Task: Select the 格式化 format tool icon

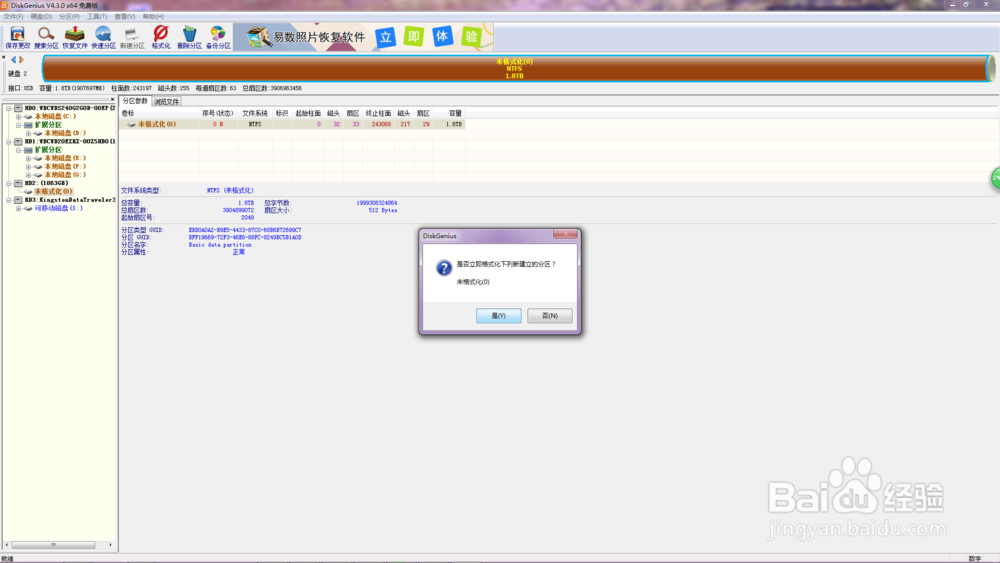Action: point(161,37)
